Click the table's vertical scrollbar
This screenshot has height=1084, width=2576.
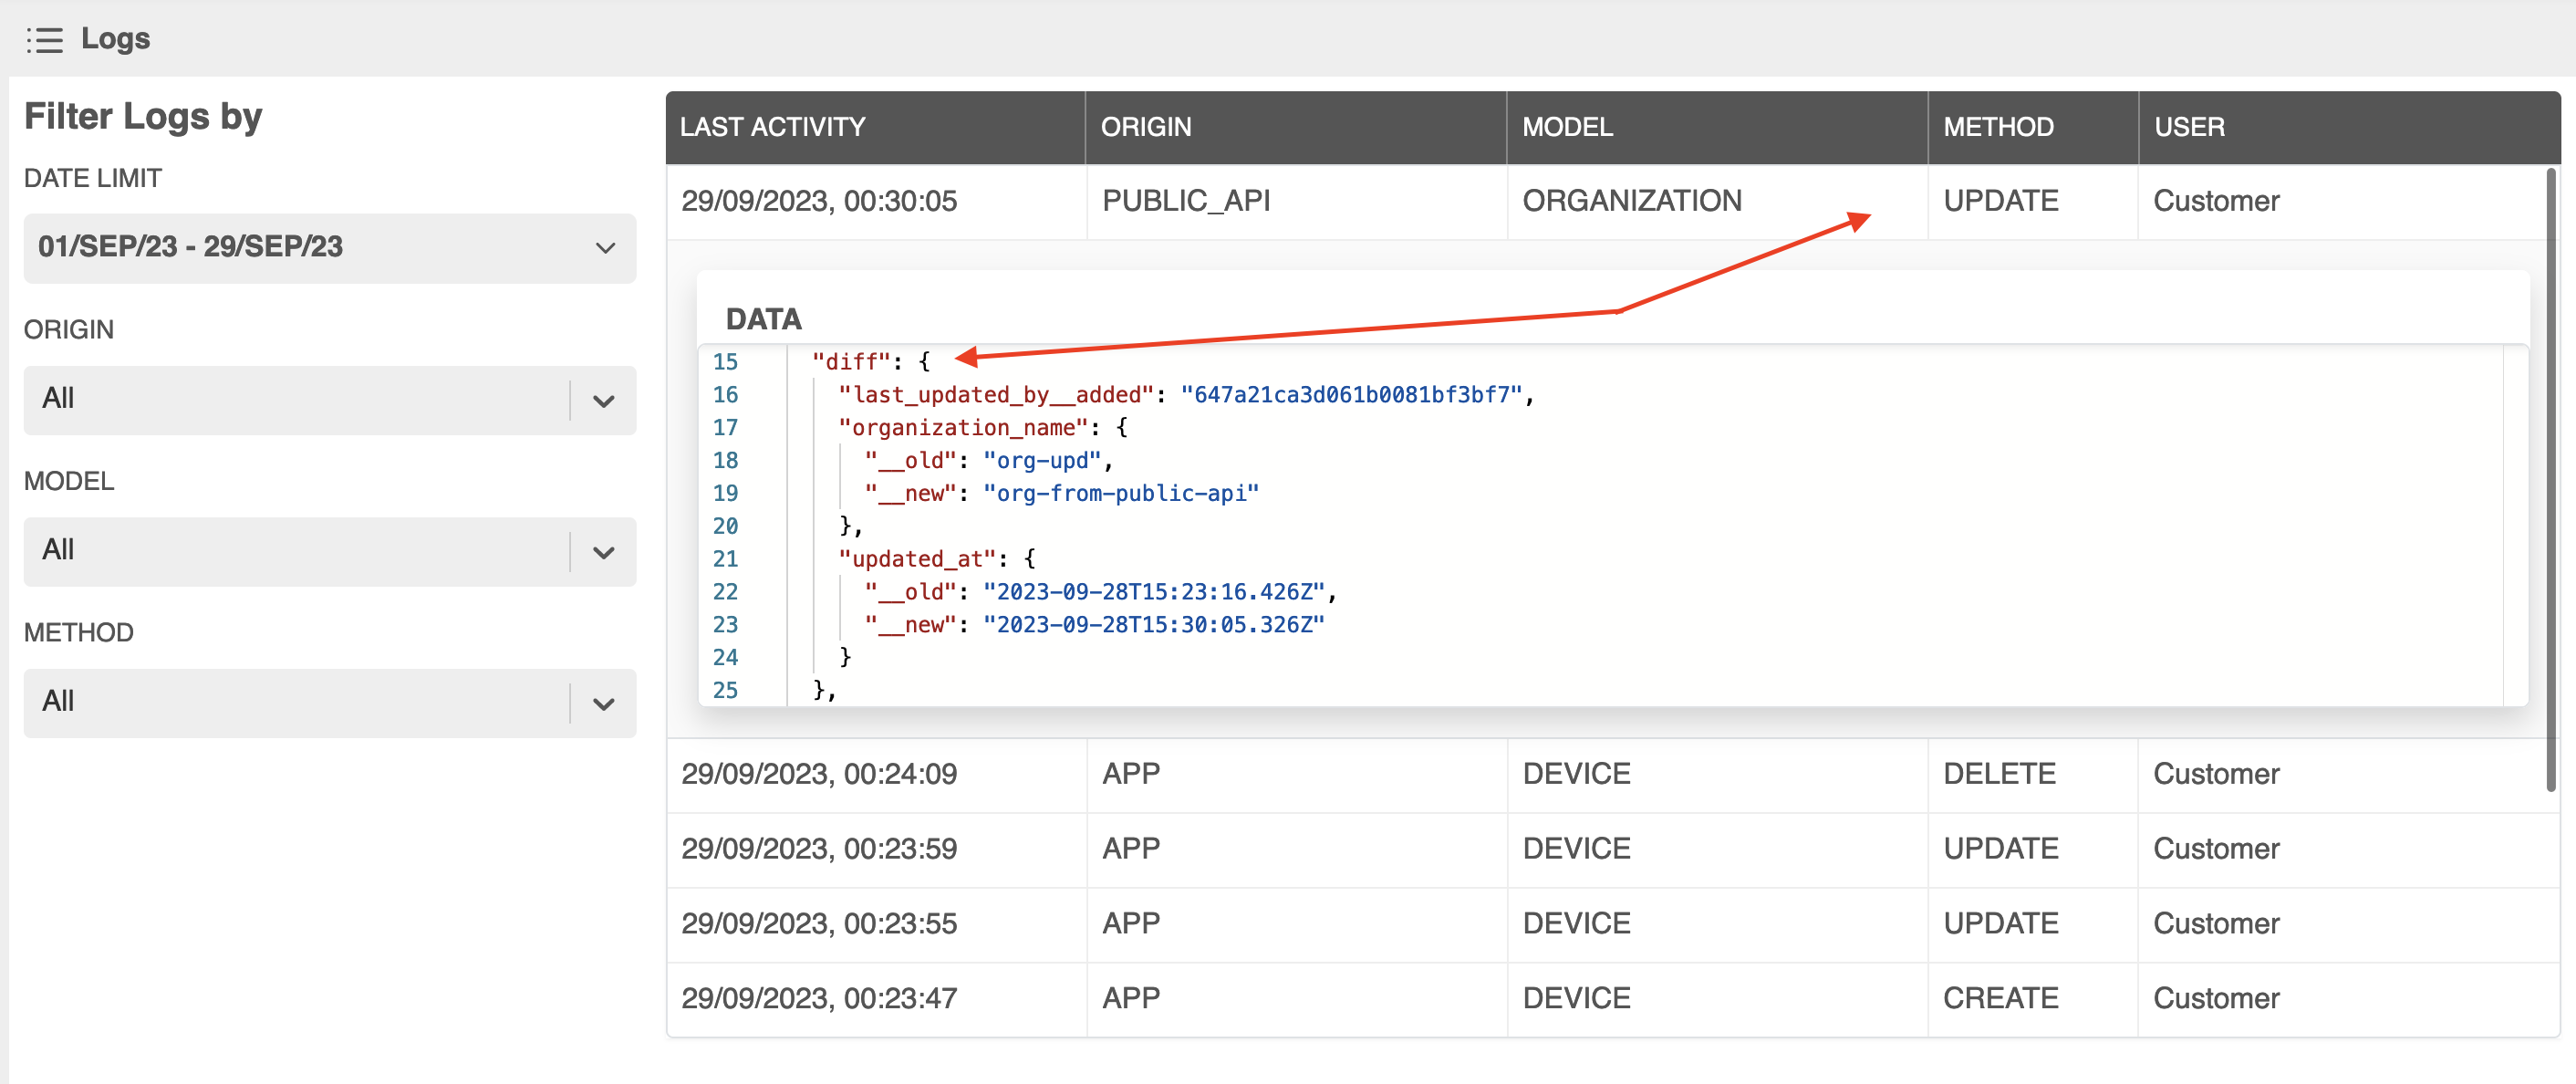[2551, 480]
